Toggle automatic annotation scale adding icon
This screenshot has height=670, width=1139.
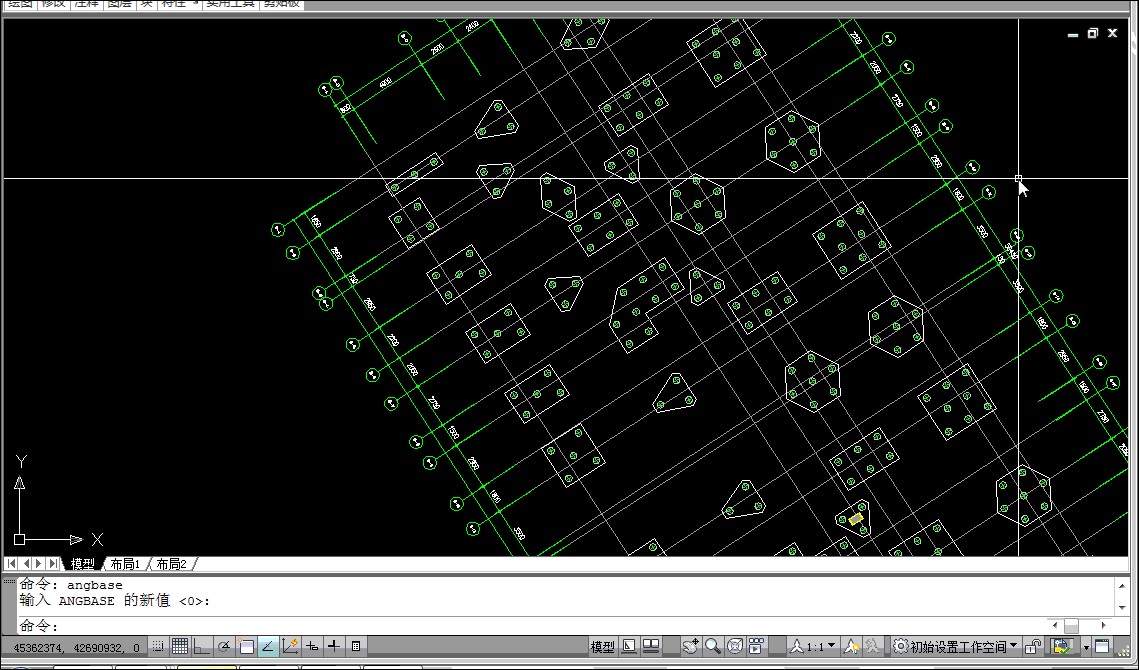click(872, 646)
